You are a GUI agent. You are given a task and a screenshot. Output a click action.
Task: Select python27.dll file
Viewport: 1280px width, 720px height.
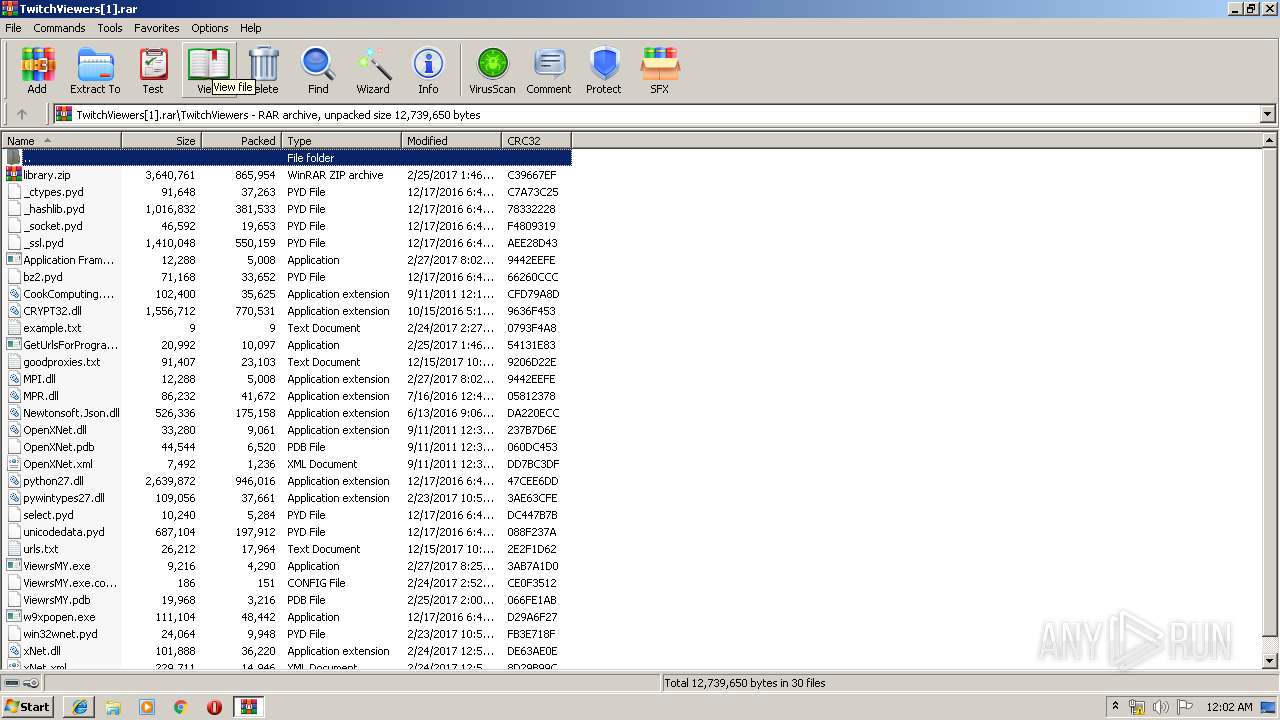[53, 481]
